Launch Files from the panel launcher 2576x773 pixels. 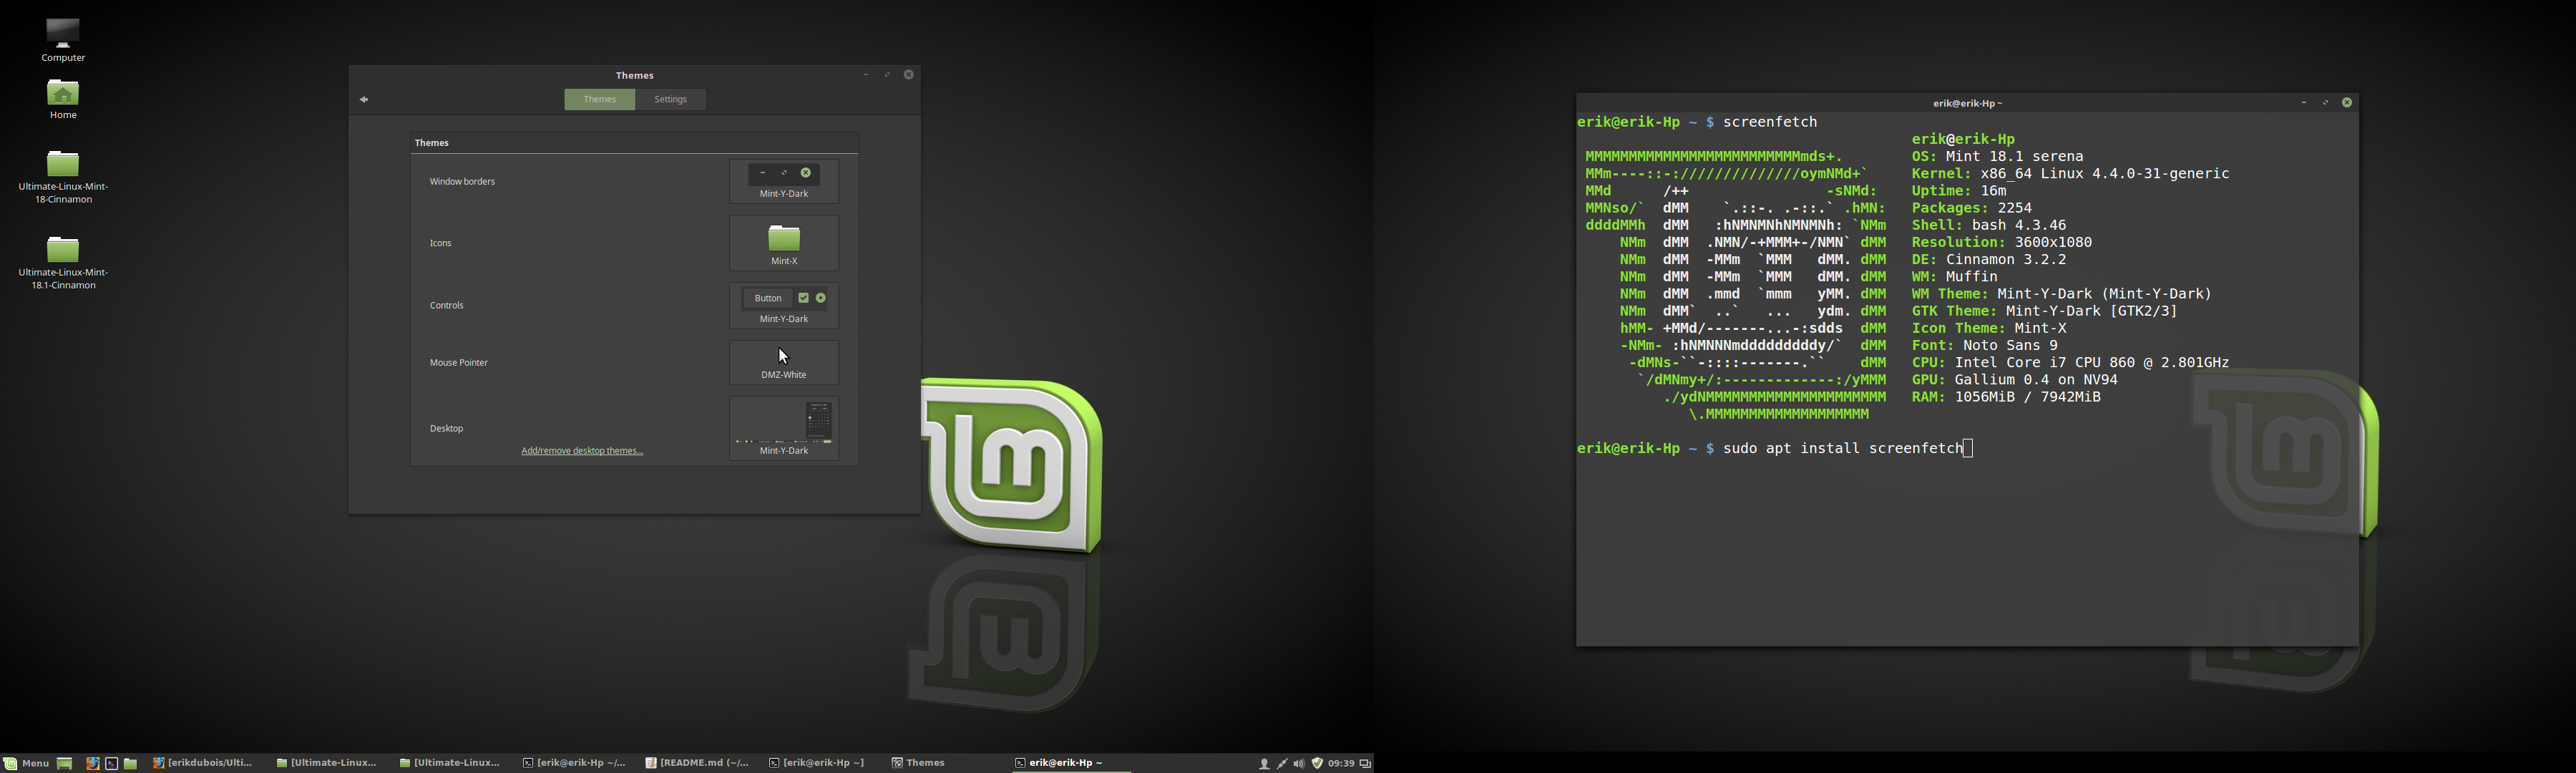131,763
